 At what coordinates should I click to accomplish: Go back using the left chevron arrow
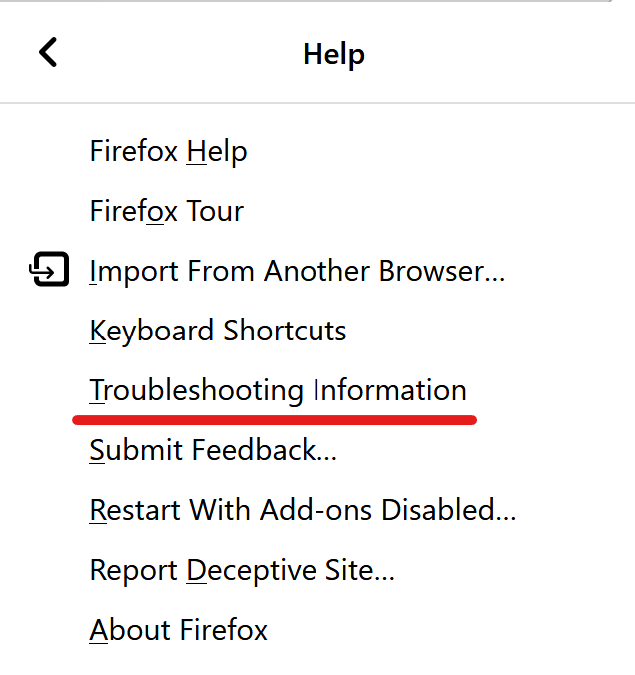(x=48, y=52)
